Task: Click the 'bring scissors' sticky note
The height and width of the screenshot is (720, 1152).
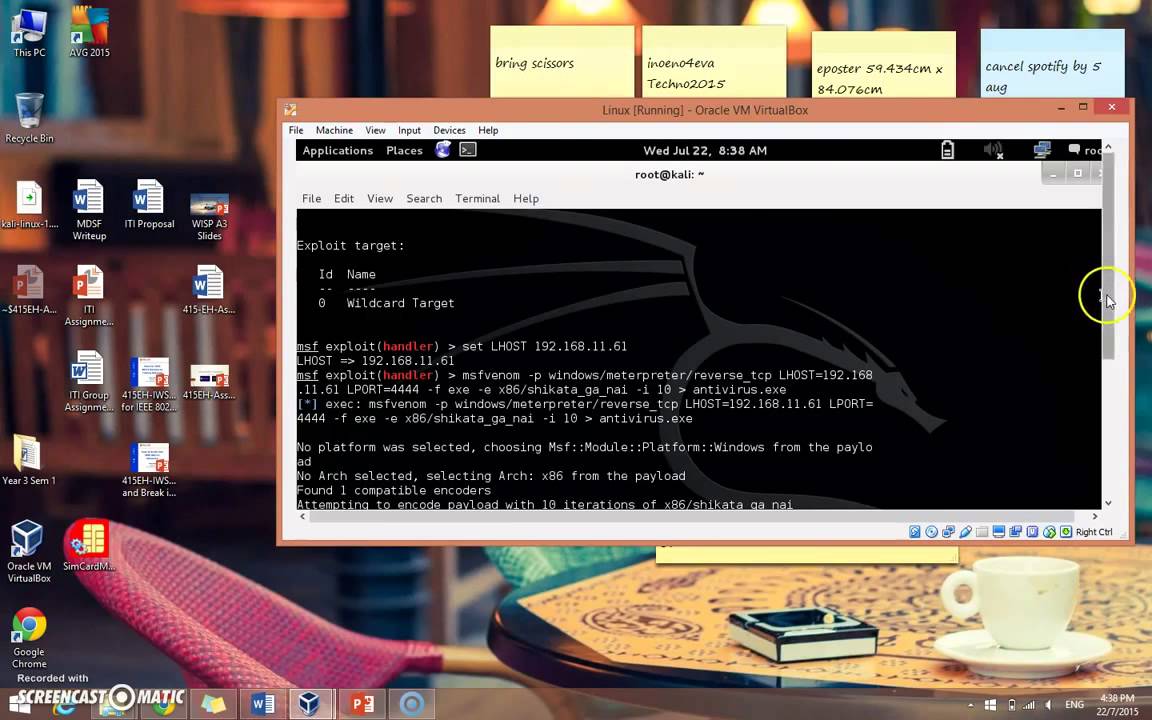Action: tap(562, 62)
